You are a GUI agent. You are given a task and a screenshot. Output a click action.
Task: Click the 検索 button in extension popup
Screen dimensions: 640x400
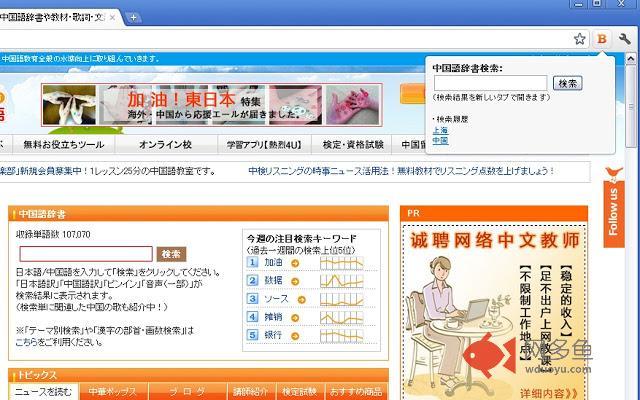click(567, 83)
